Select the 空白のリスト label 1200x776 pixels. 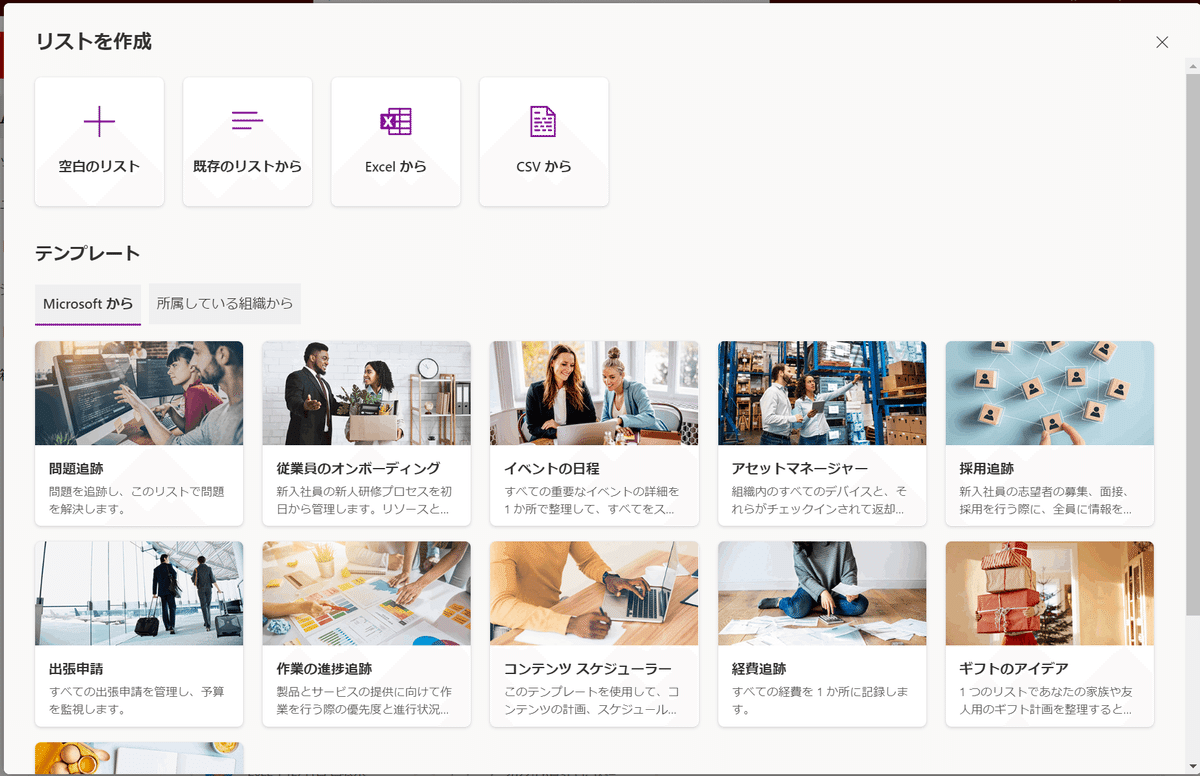99,167
